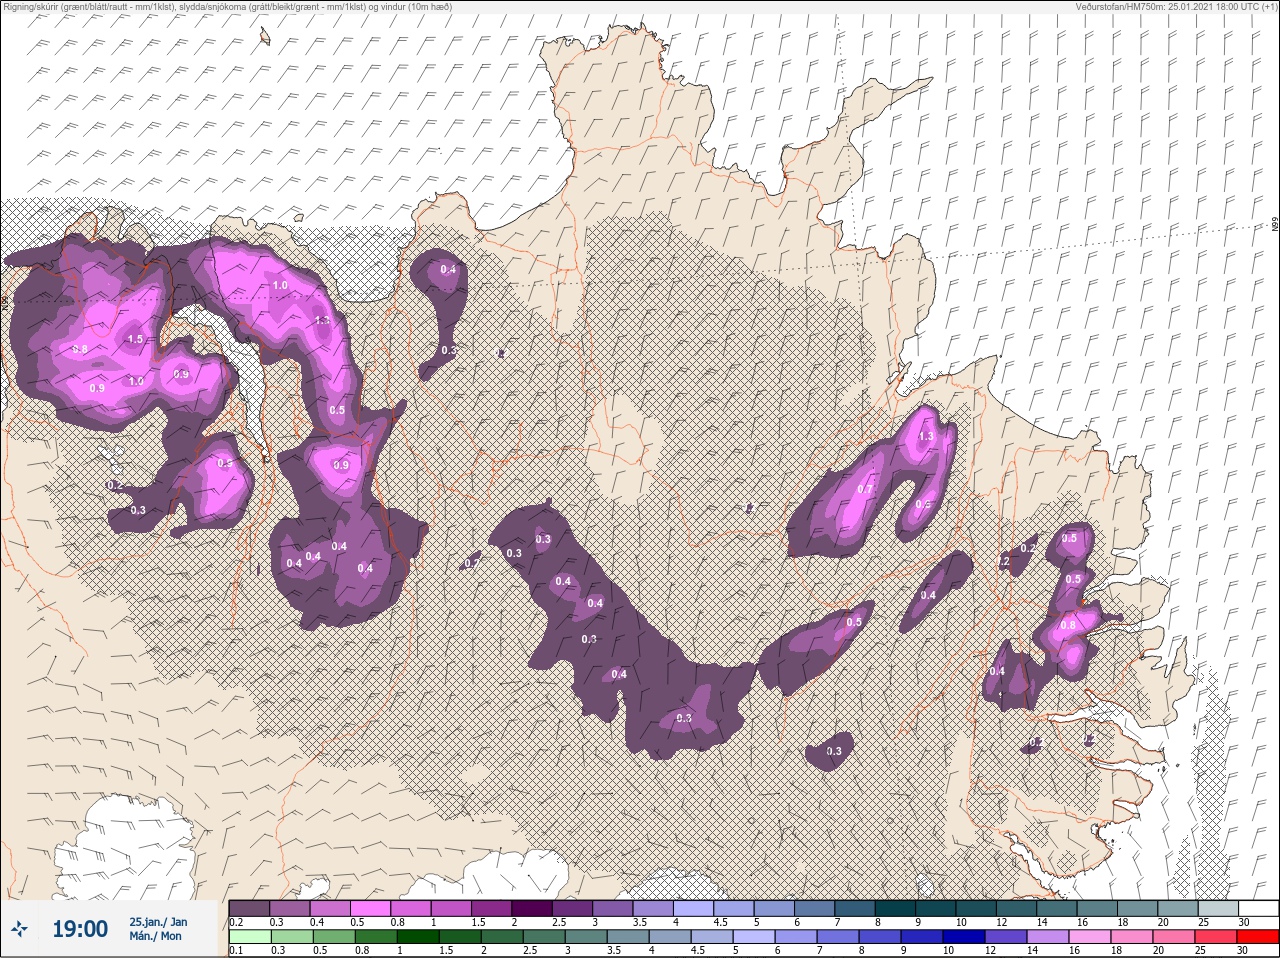Image resolution: width=1280 pixels, height=958 pixels.
Task: Select the '25.jan./ Jan' date text
Action: tap(158, 921)
